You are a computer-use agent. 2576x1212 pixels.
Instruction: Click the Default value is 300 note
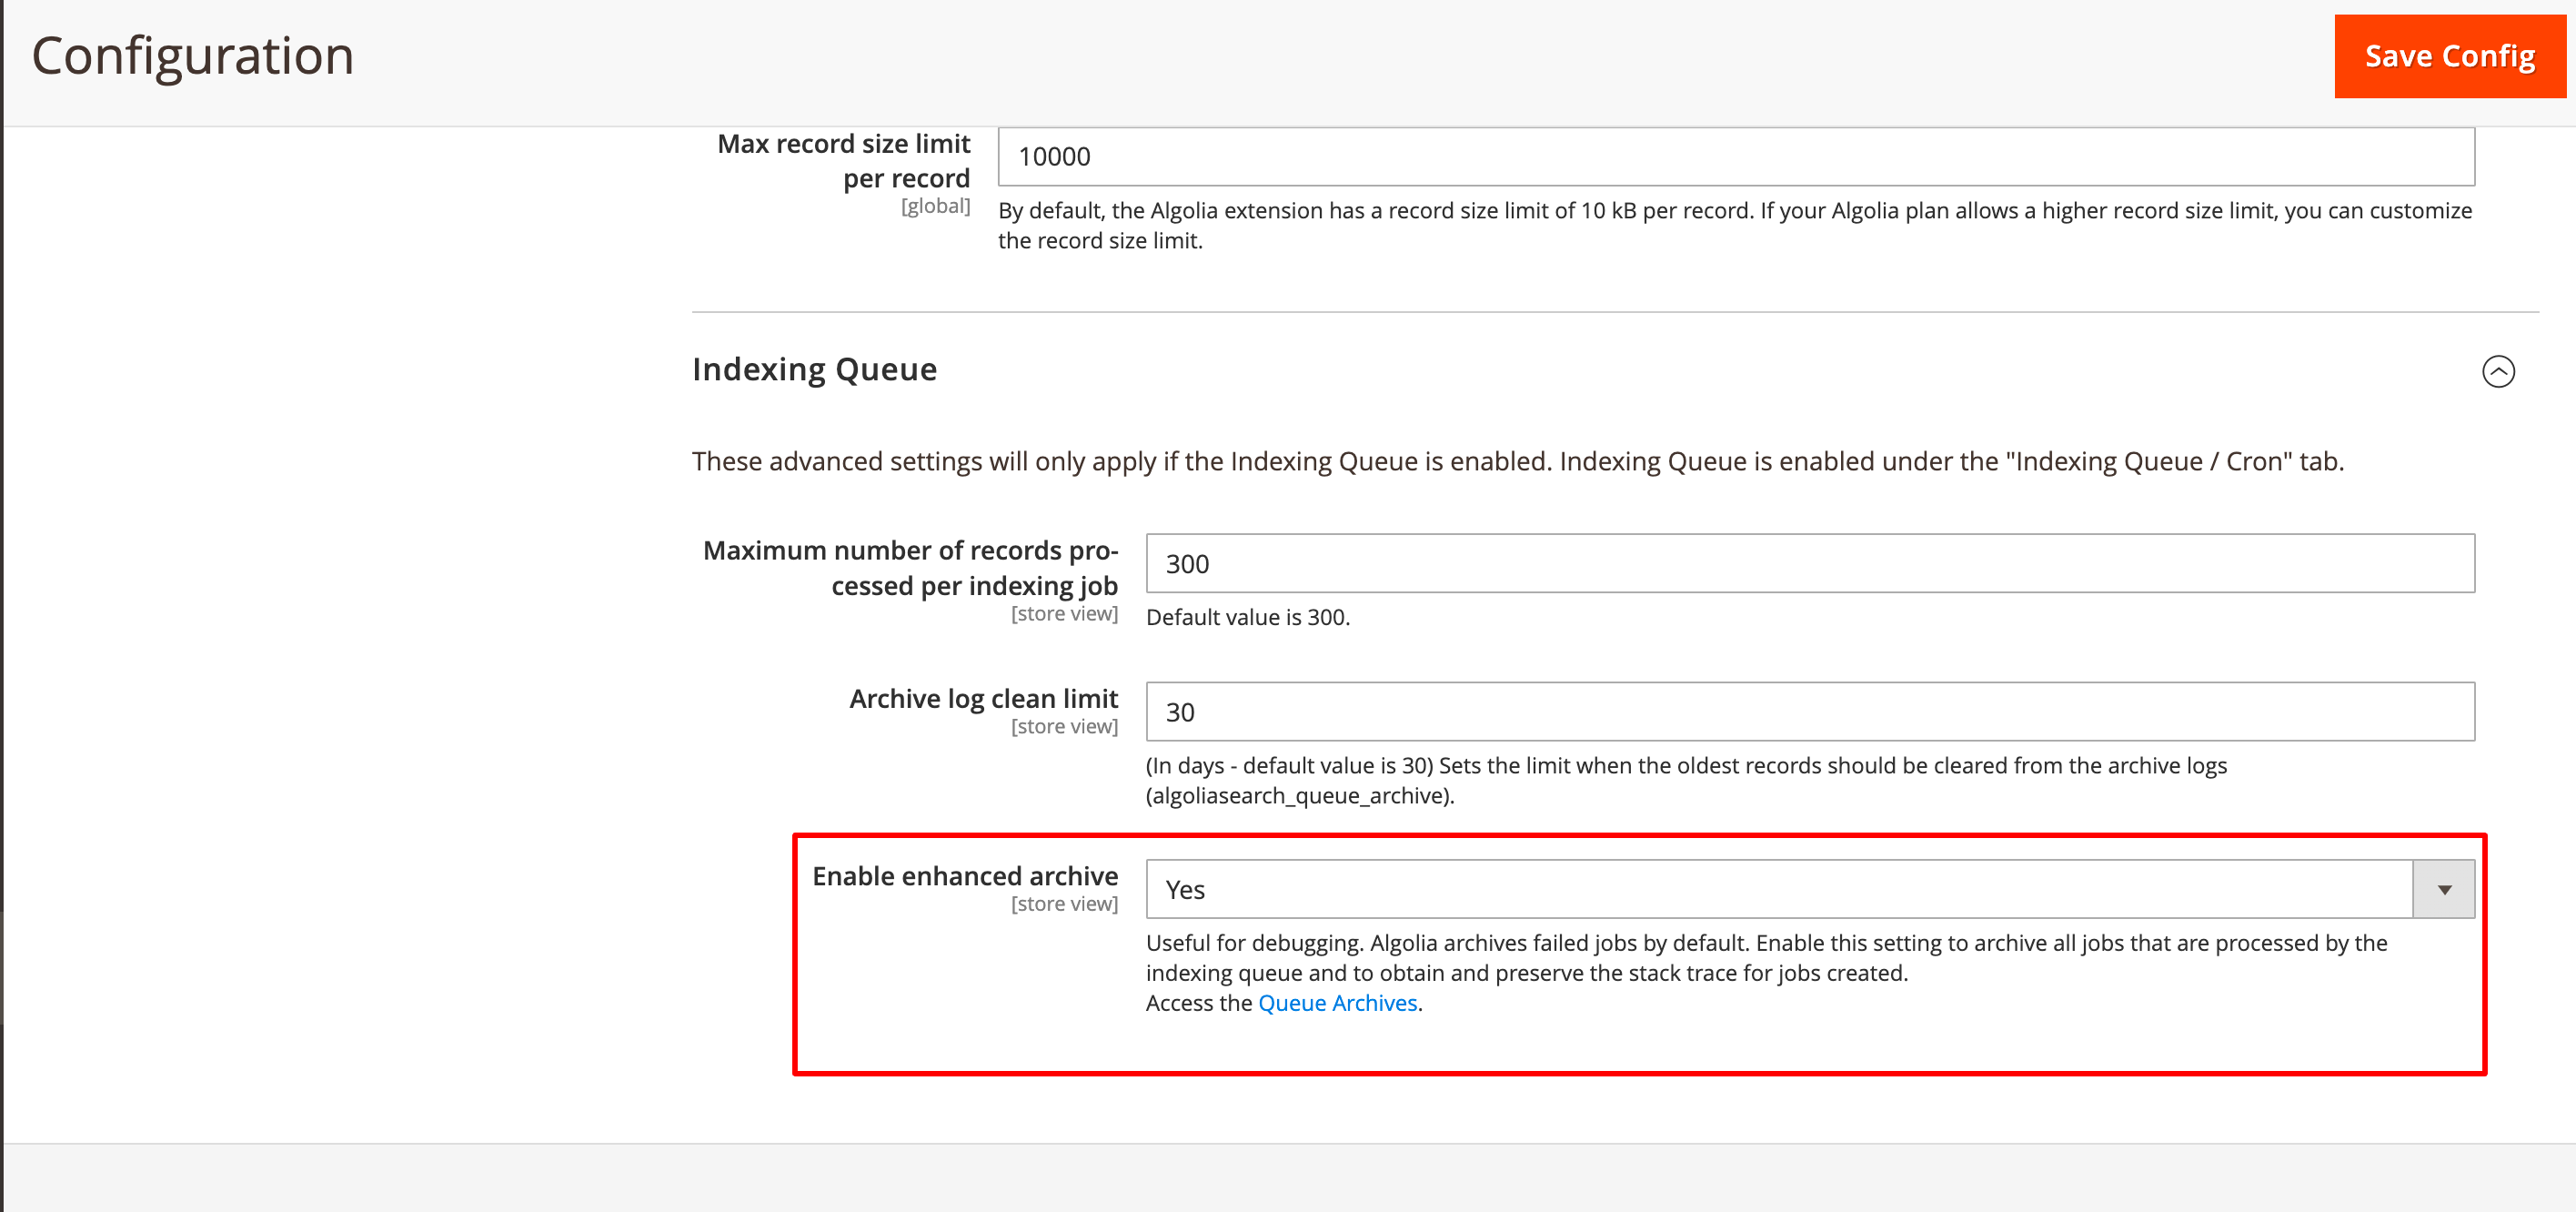coord(1247,617)
